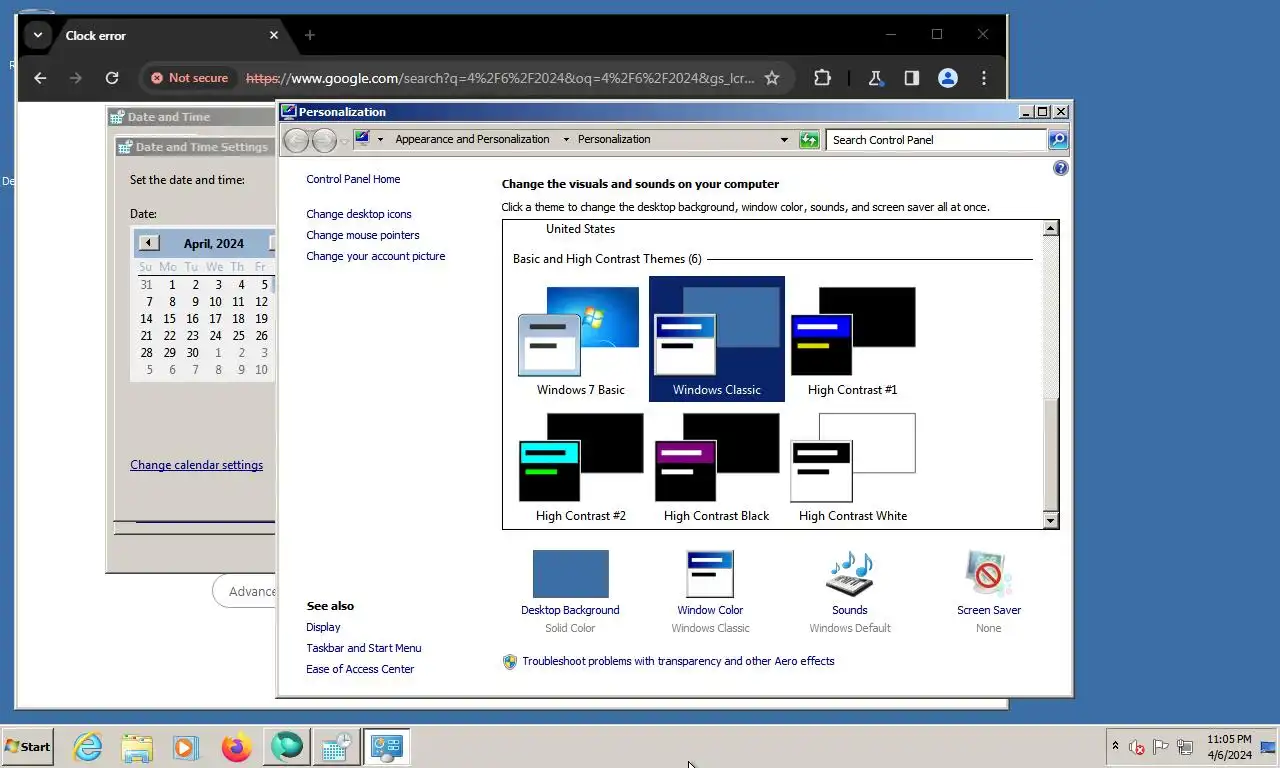Click the refresh icon beside address bar
The width and height of the screenshot is (1280, 768).
[809, 140]
